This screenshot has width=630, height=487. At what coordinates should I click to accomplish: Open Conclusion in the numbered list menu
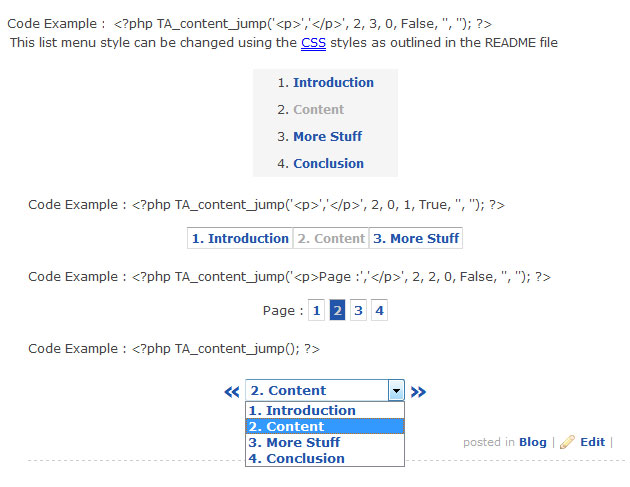point(328,164)
